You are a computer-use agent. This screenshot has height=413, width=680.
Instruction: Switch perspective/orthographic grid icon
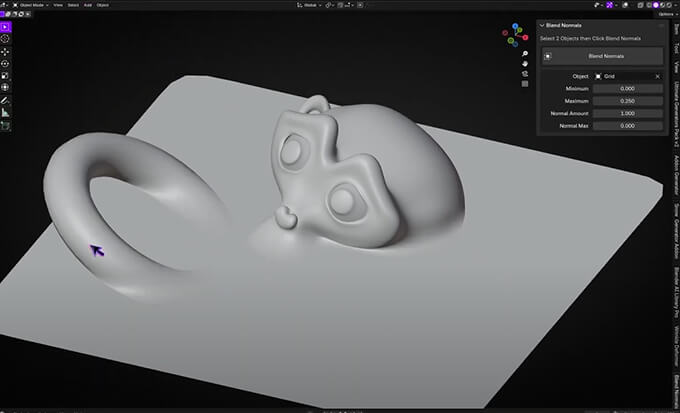point(525,84)
